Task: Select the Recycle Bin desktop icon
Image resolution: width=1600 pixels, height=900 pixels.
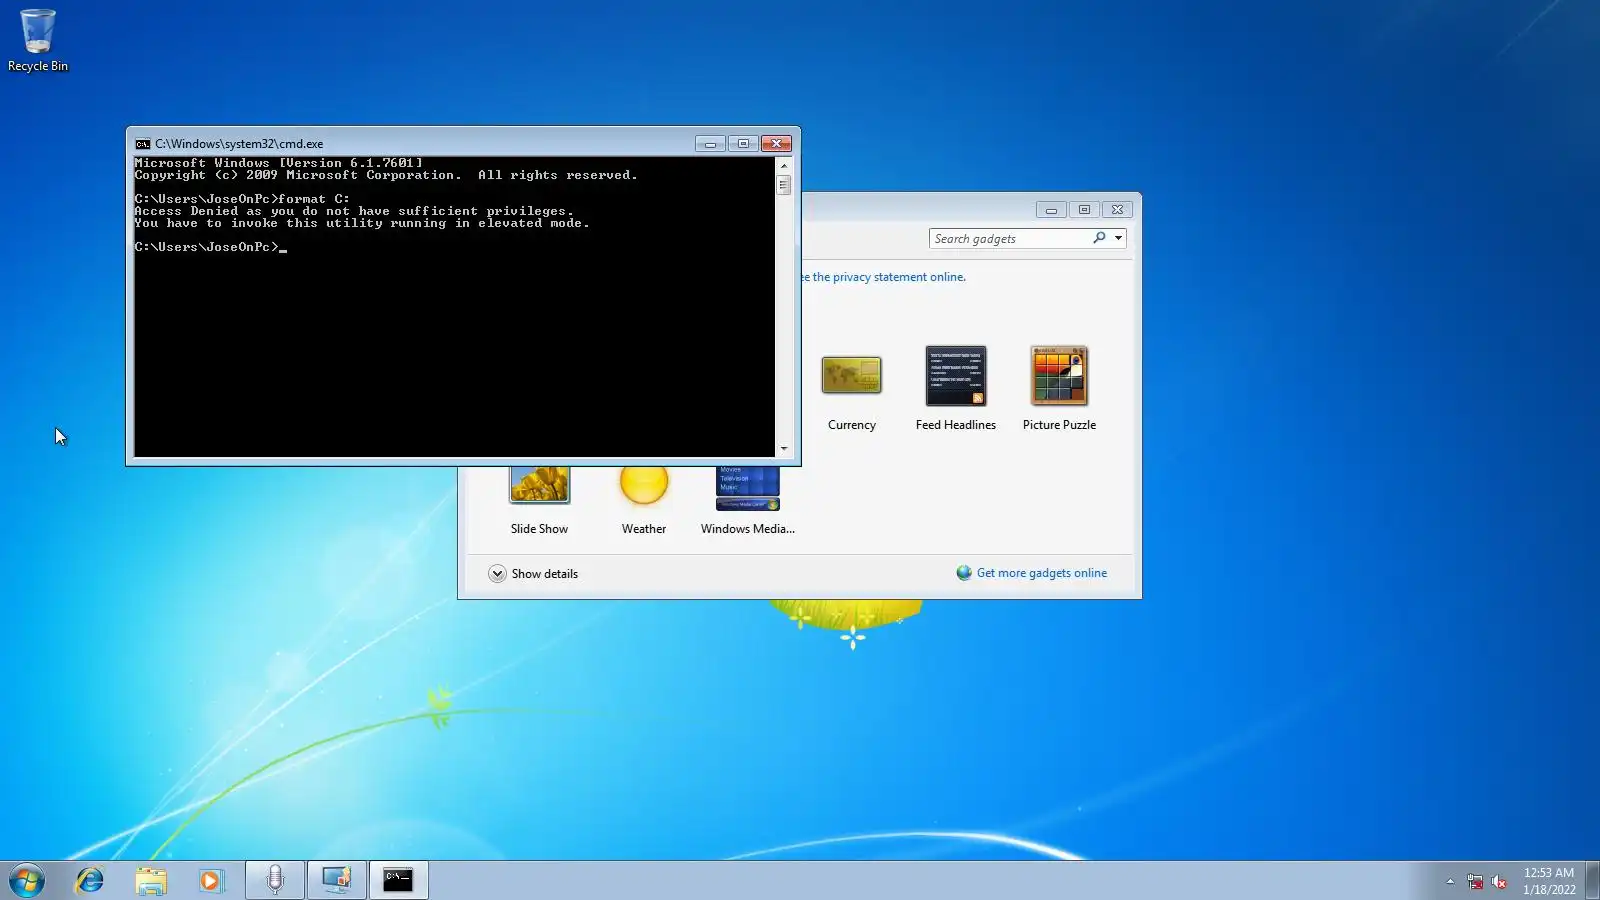Action: 38,41
